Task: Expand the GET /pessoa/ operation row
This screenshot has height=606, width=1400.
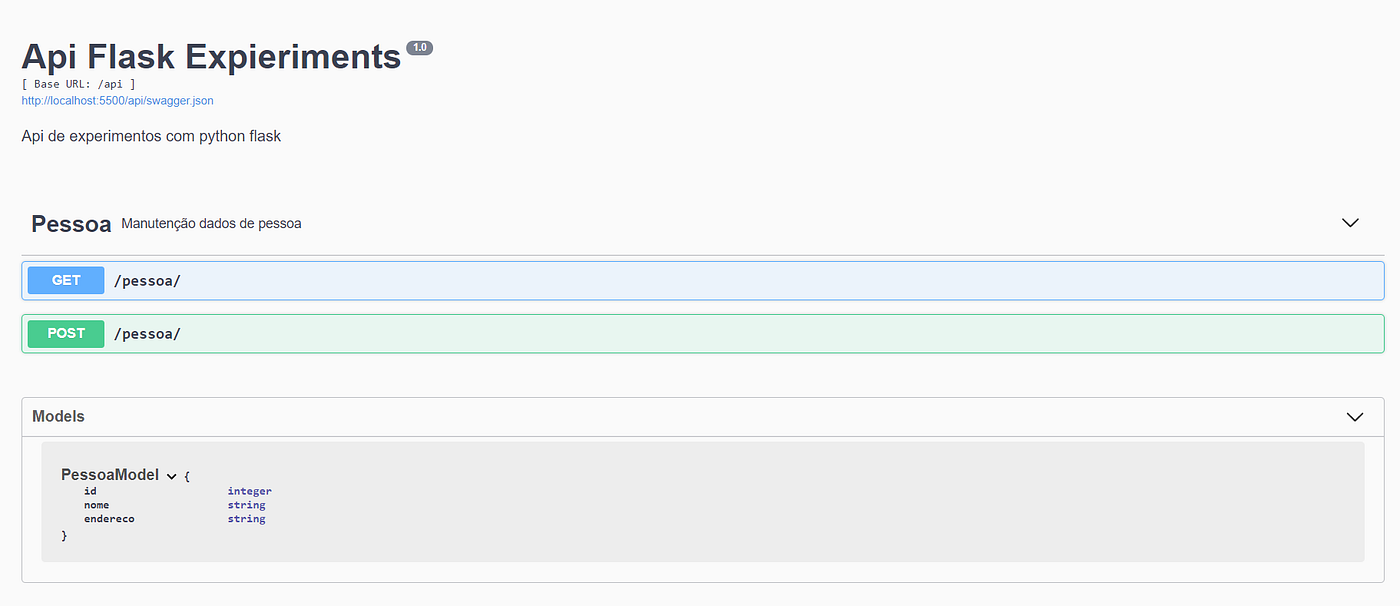Action: [x=700, y=280]
